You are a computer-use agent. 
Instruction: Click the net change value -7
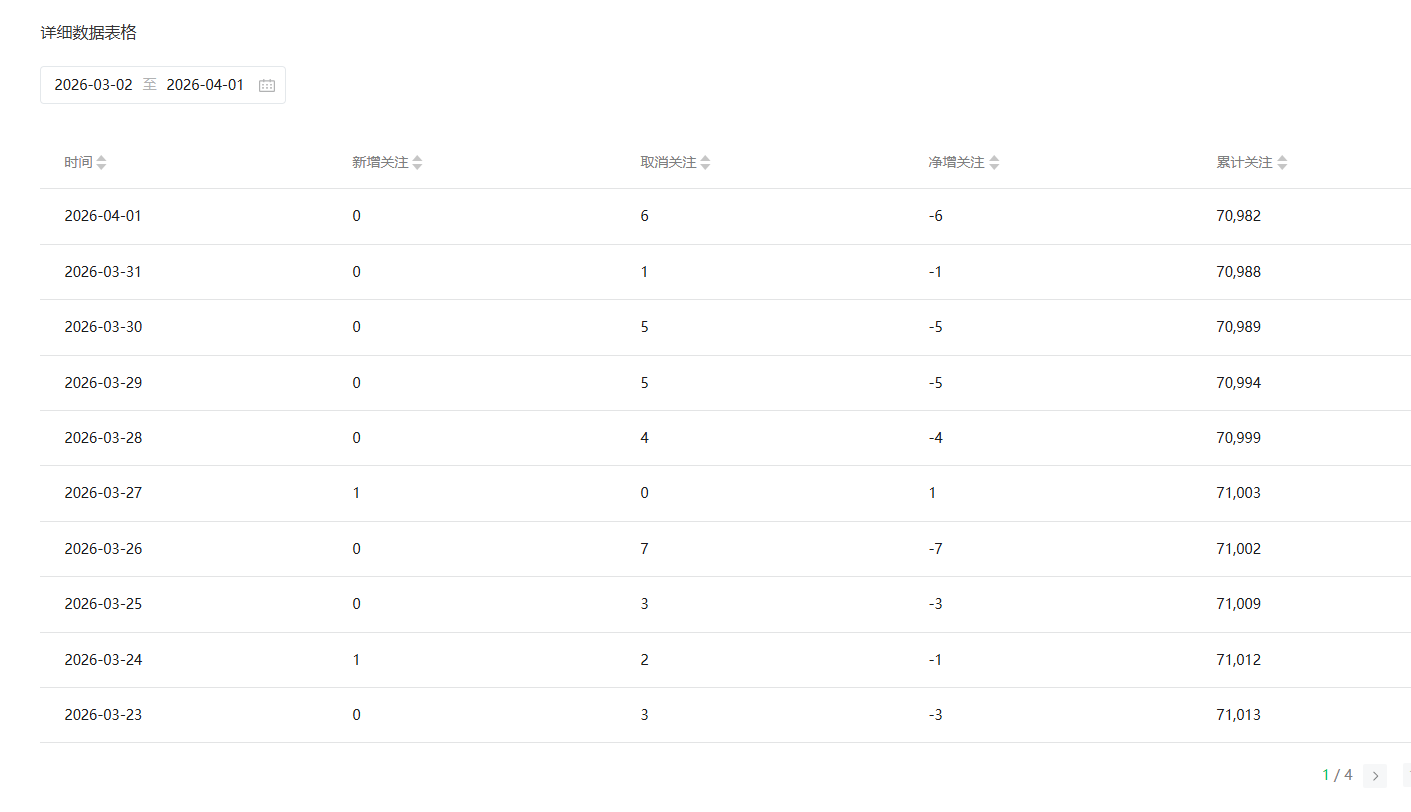click(x=935, y=549)
